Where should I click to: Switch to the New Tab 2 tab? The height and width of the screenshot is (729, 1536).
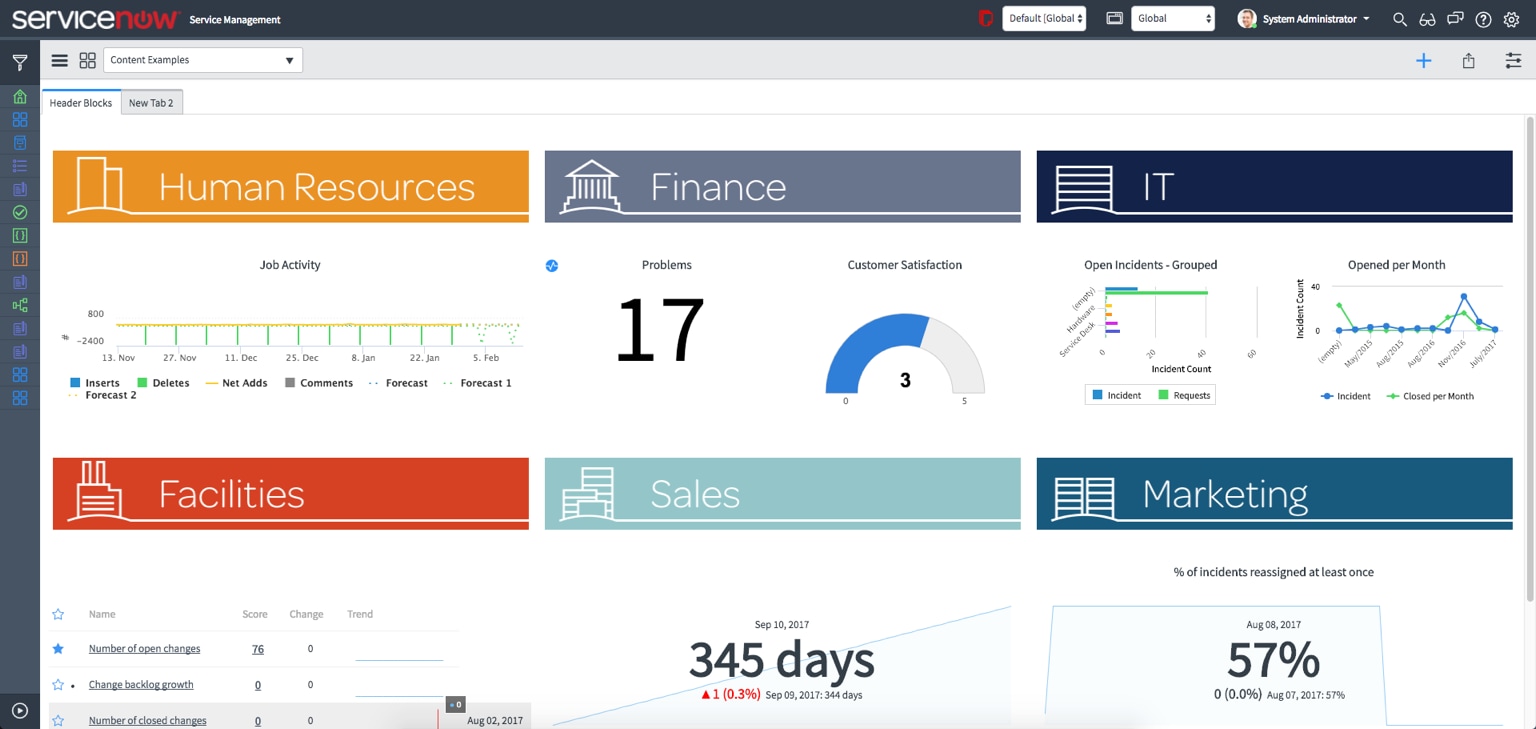[x=151, y=101]
